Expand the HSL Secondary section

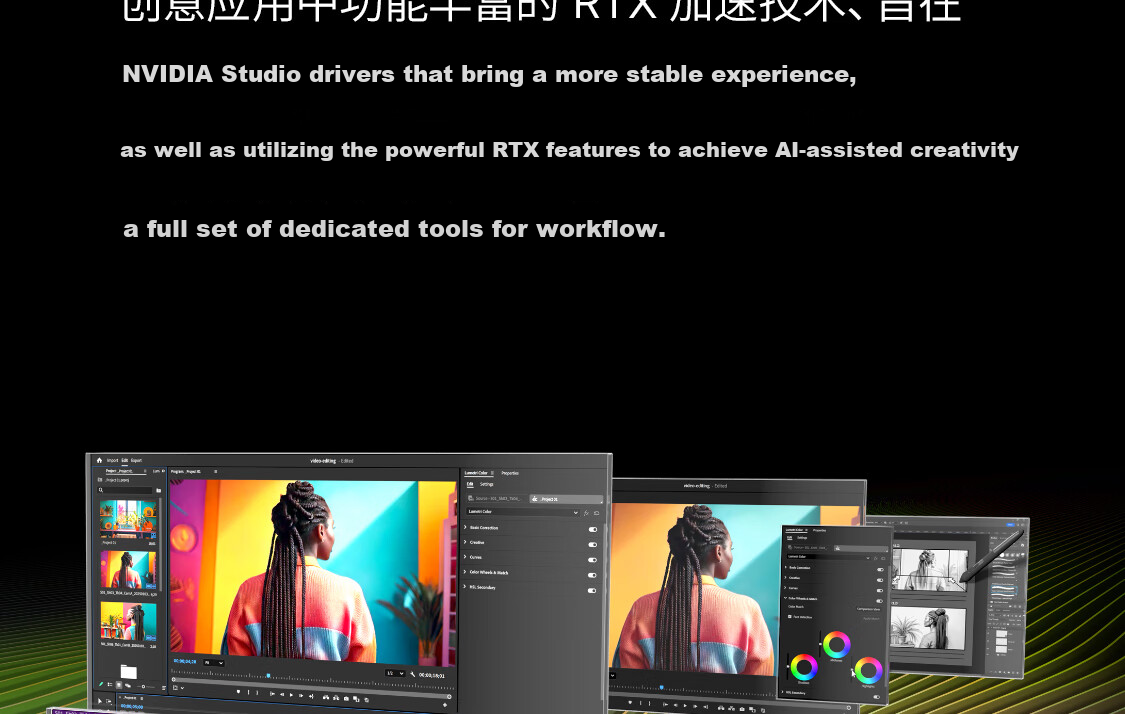[x=466, y=587]
